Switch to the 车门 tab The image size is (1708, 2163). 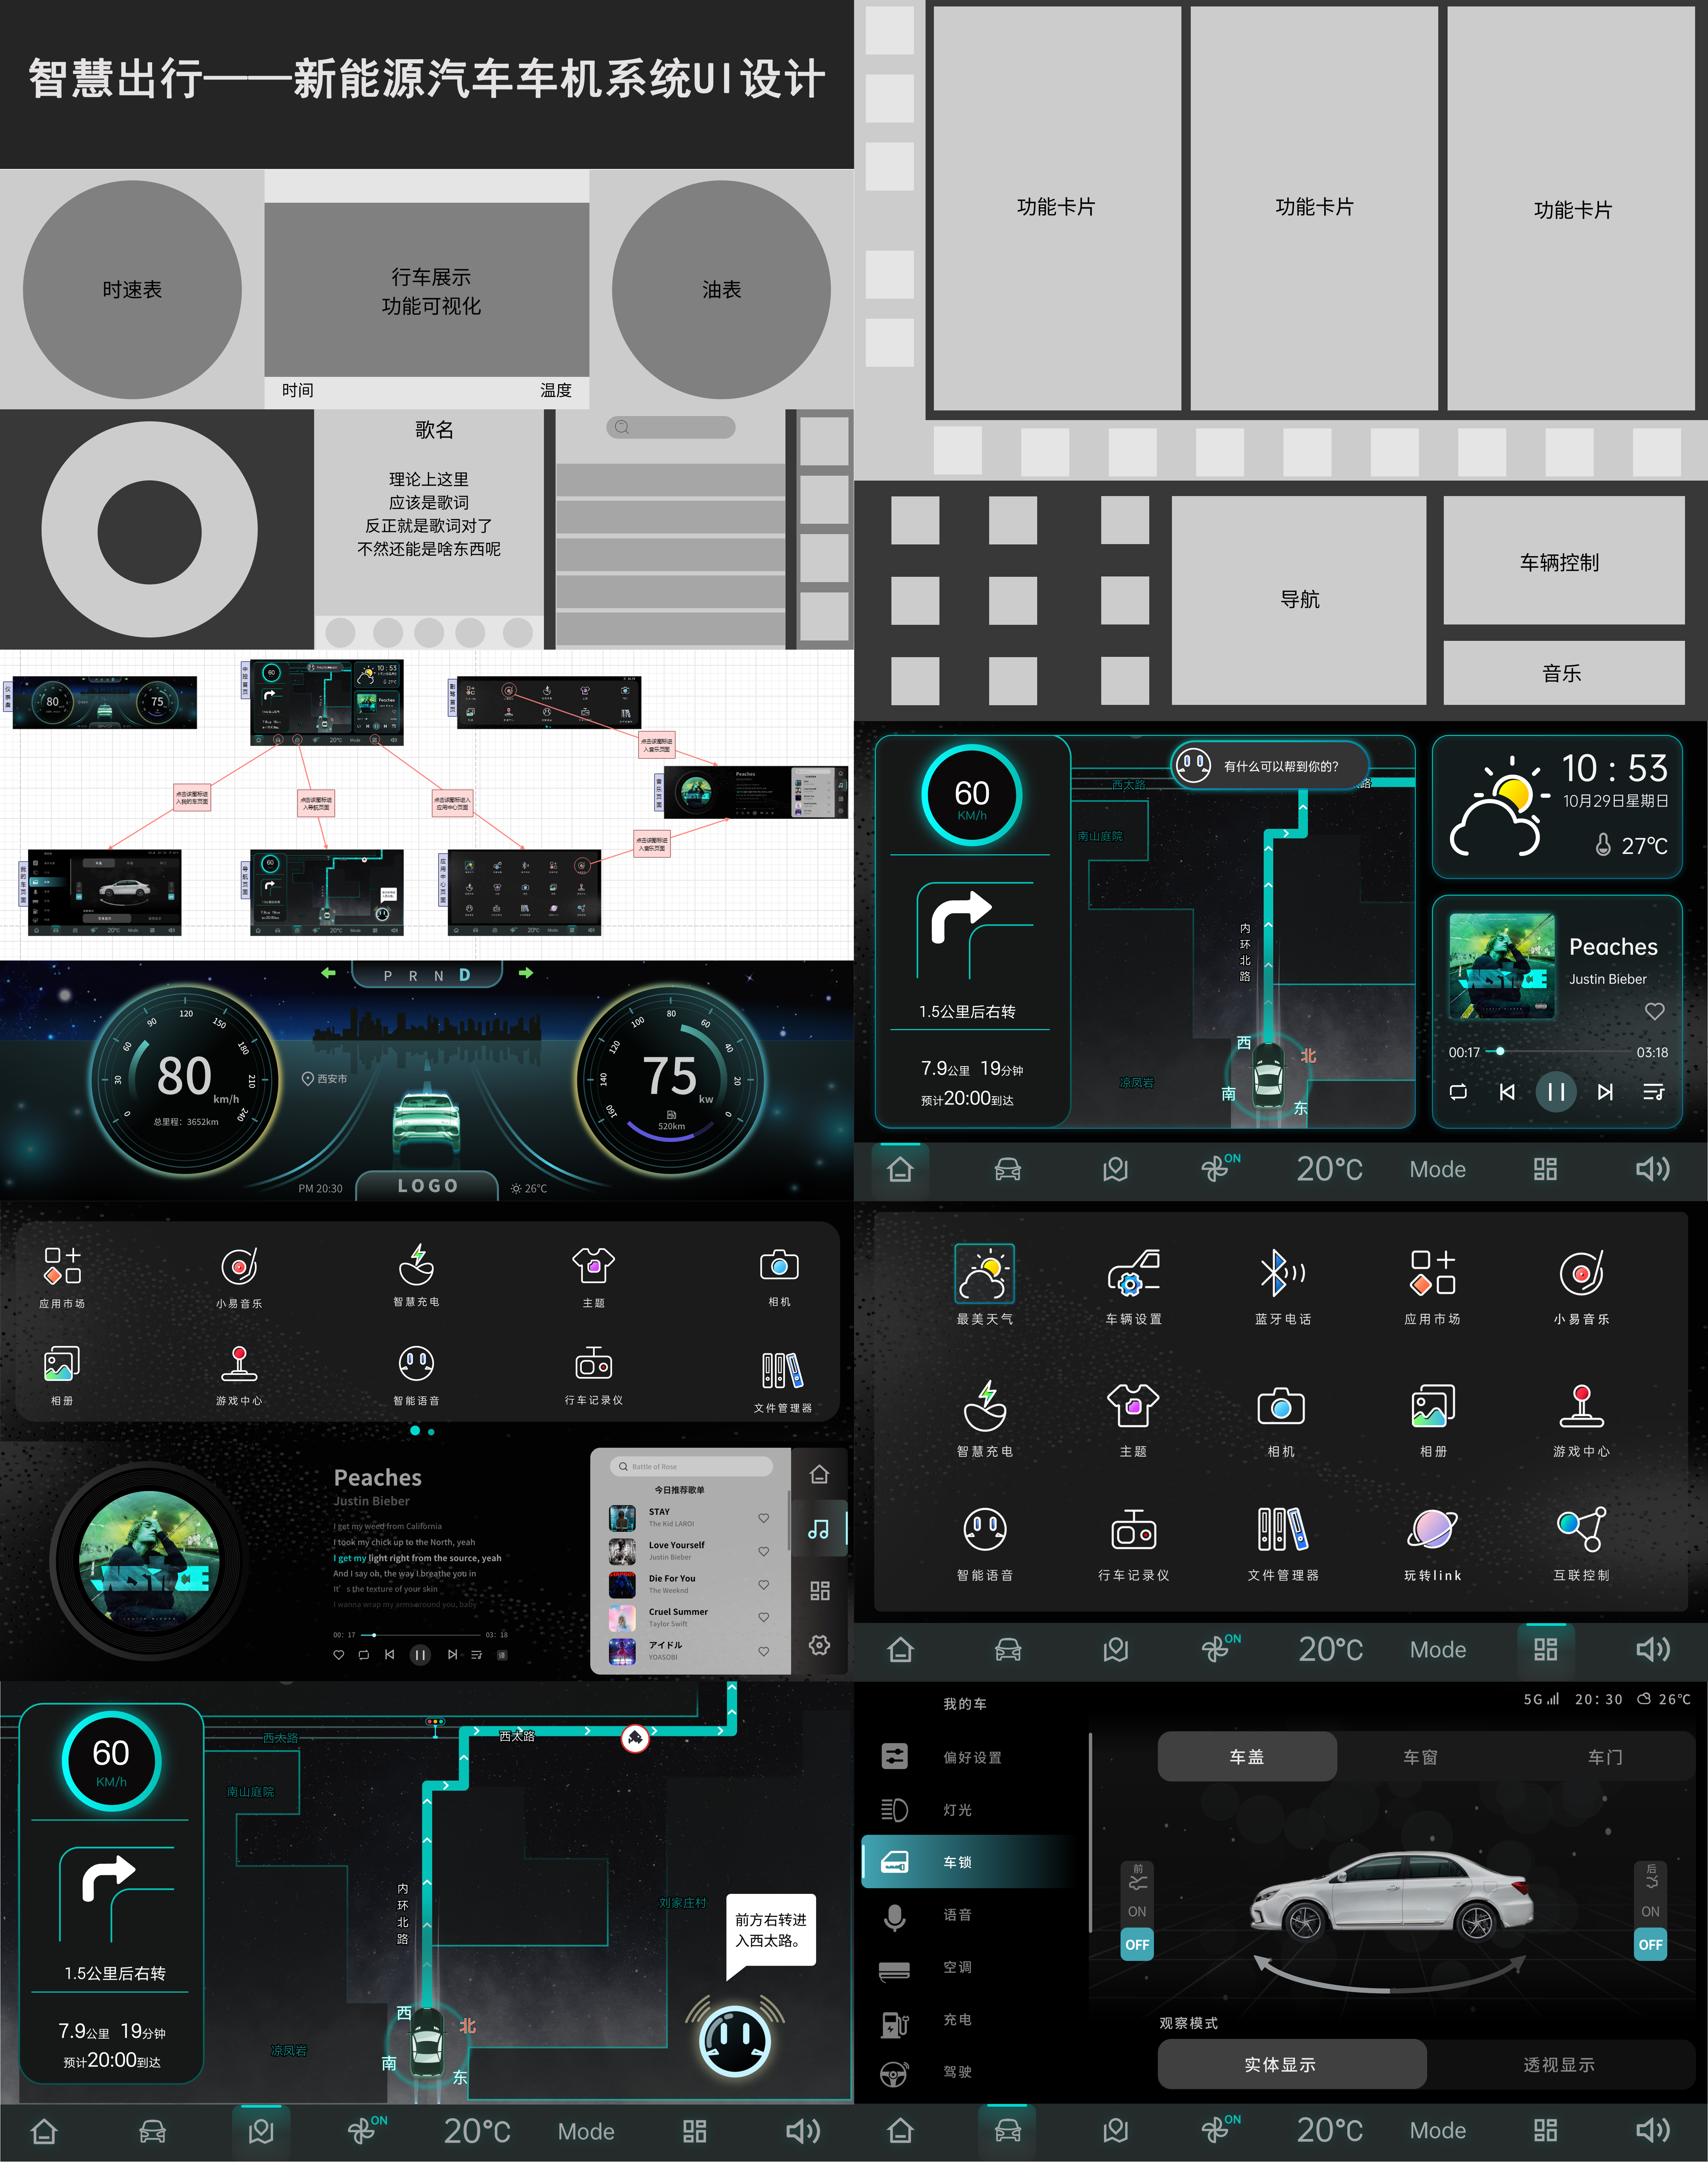coord(1605,1757)
